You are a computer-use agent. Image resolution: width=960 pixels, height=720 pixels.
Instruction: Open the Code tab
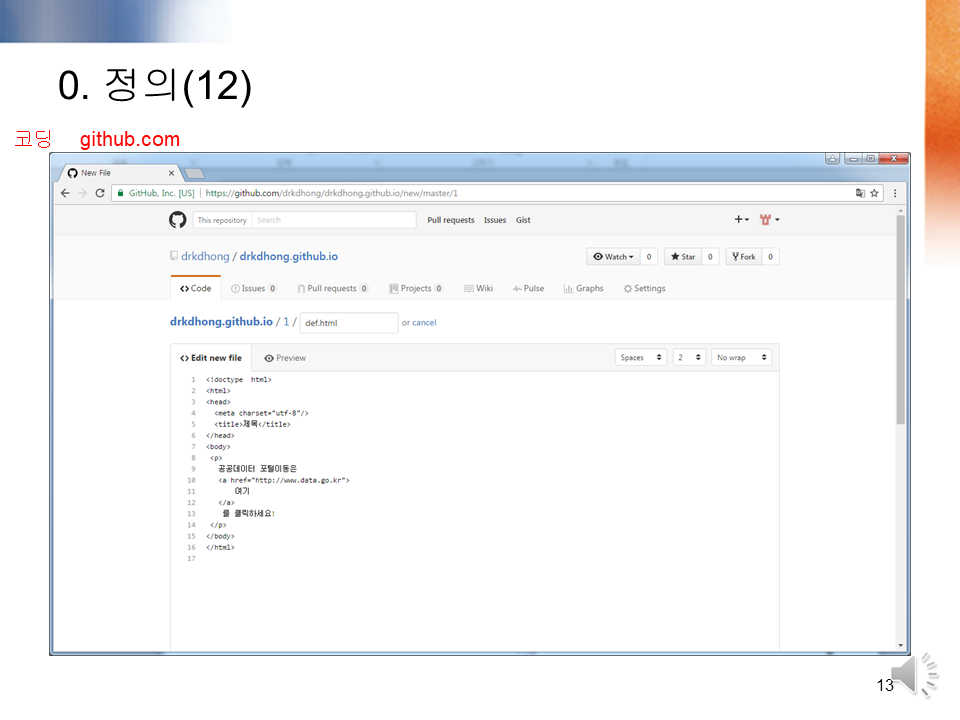click(x=195, y=288)
